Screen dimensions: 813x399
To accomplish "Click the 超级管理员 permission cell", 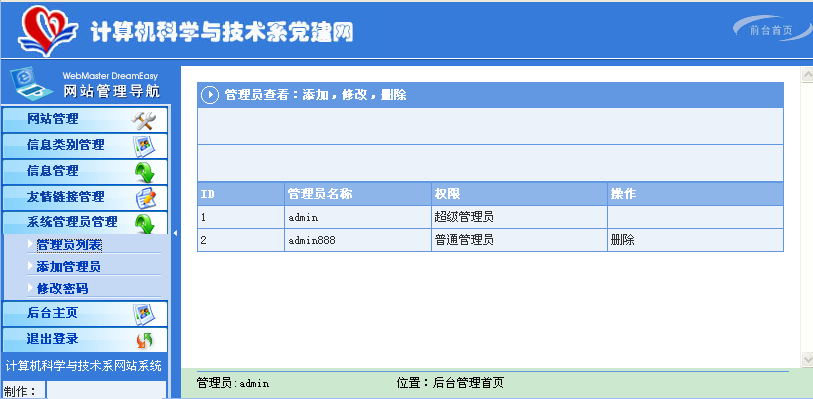I will coord(519,217).
